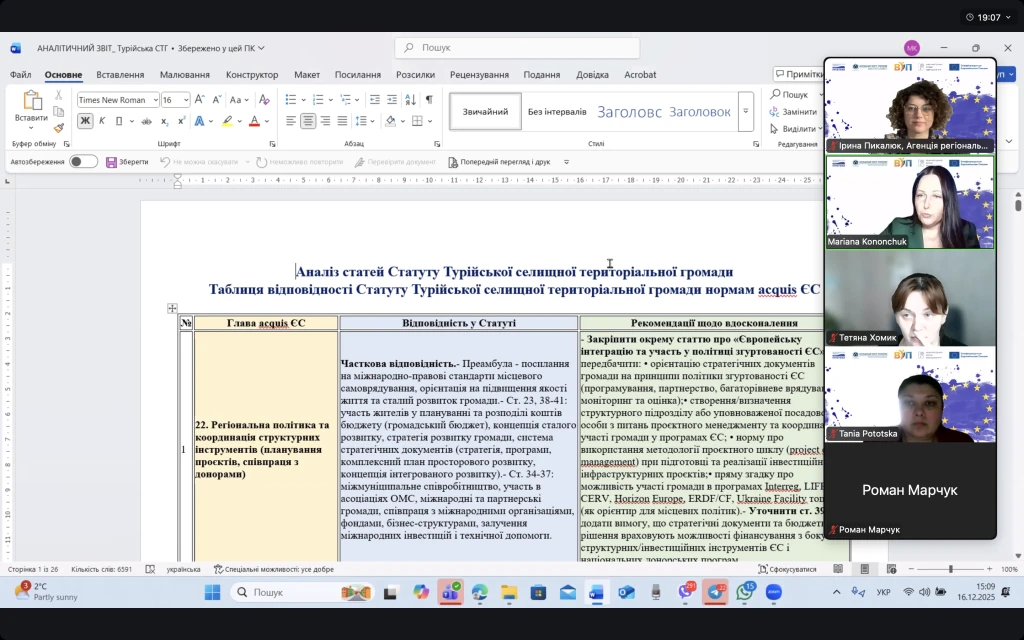Viewport: 1024px width, 640px height.
Task: Show paragraph marks (¶) icon
Action: 429,99
